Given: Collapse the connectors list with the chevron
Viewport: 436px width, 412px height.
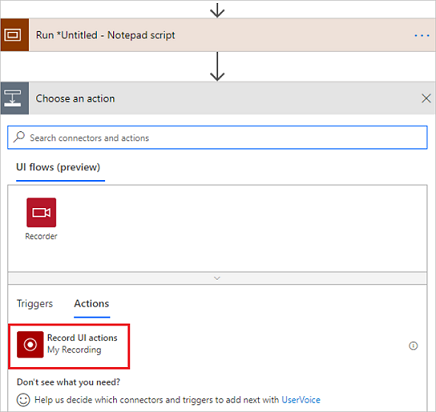Looking at the screenshot, I should pos(217,278).
